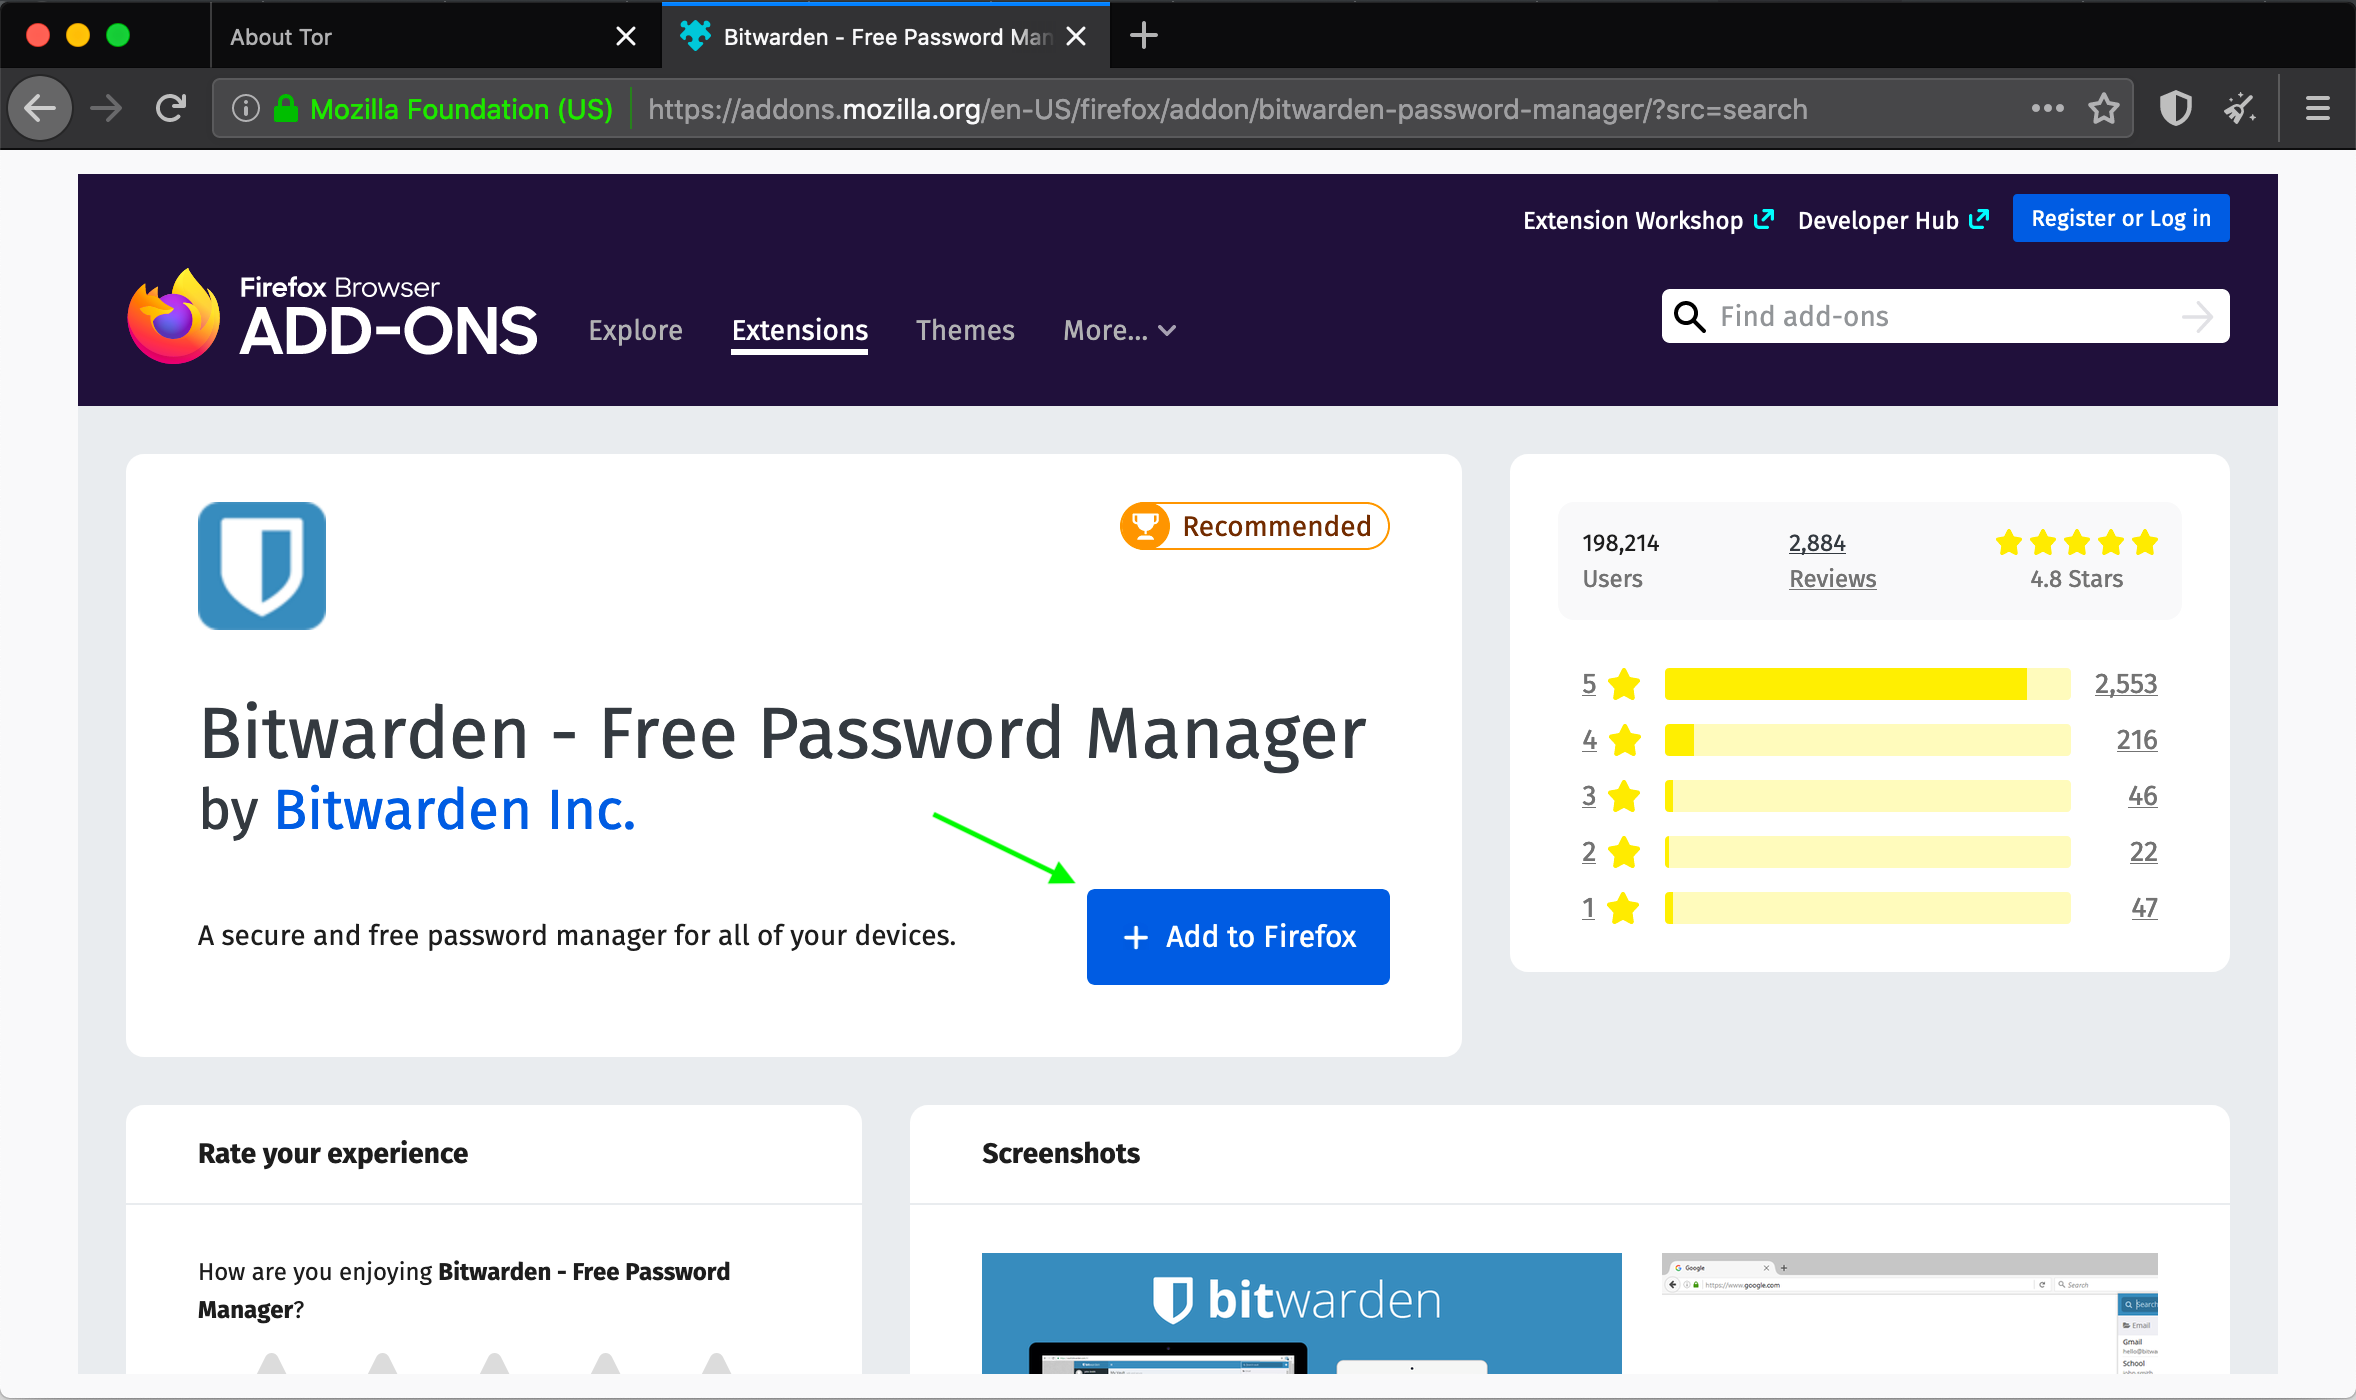Click the 1-star rating bar
The image size is (2356, 1400).
point(1867,908)
